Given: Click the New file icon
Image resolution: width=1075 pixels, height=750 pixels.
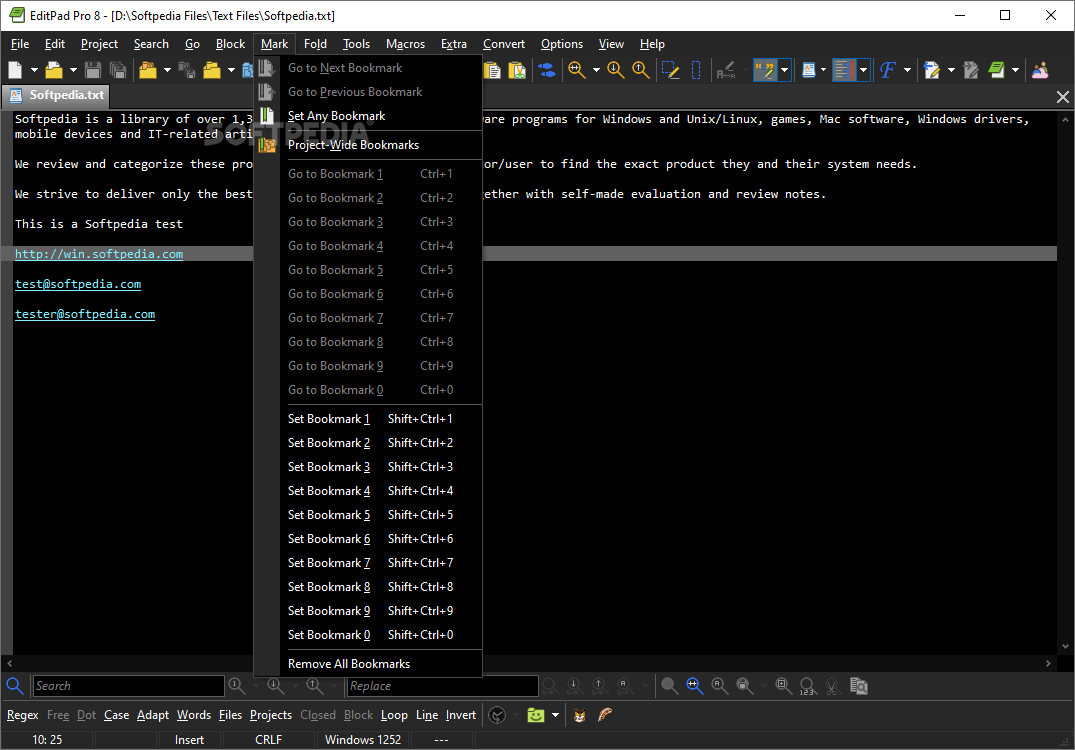Looking at the screenshot, I should click(15, 70).
